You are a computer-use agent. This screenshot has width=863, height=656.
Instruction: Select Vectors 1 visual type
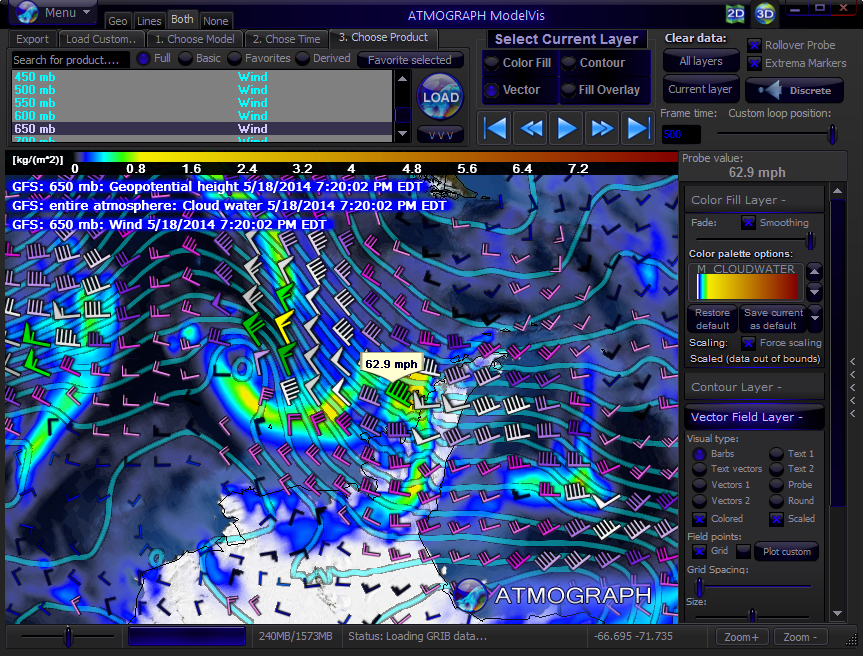[699, 485]
